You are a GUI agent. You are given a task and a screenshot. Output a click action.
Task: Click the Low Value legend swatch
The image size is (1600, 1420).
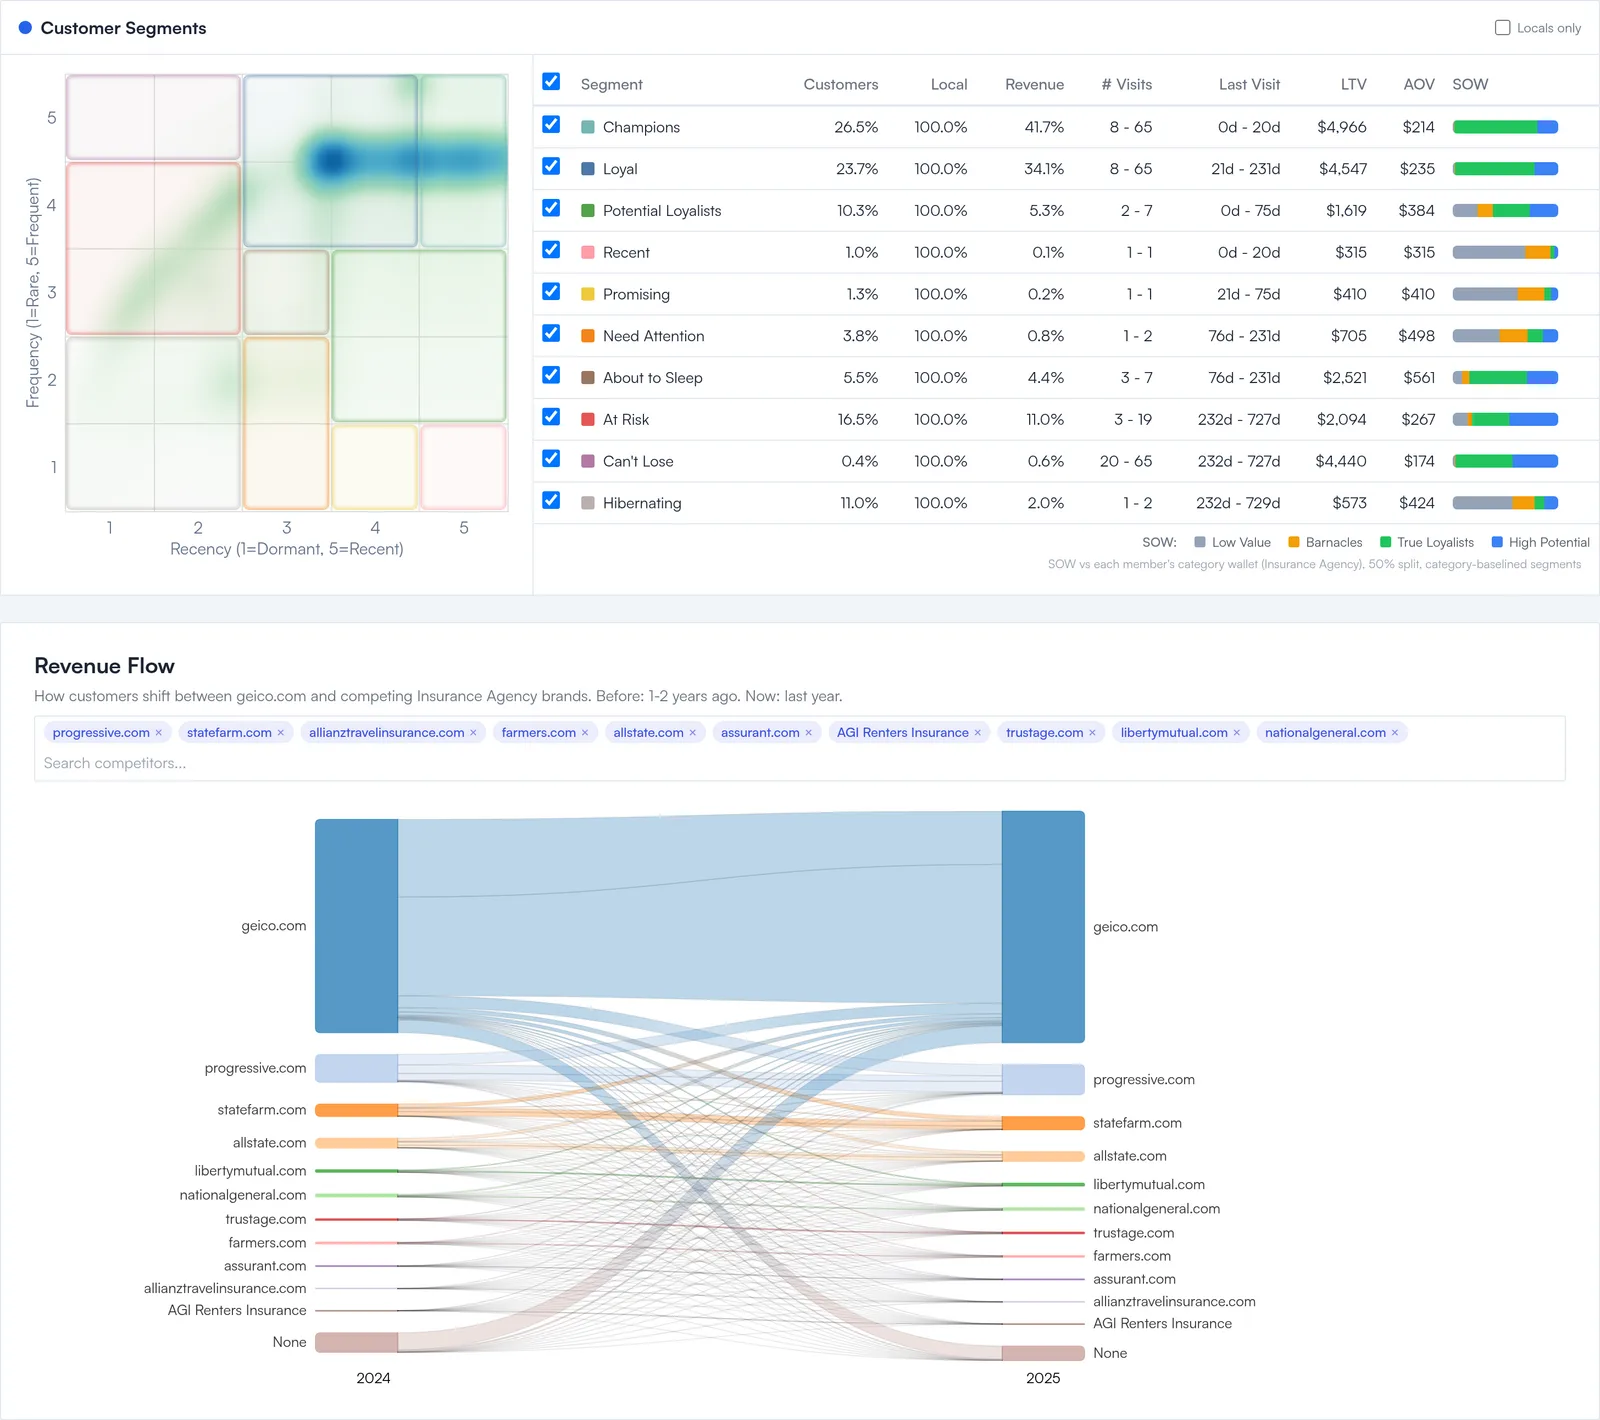coord(1200,542)
